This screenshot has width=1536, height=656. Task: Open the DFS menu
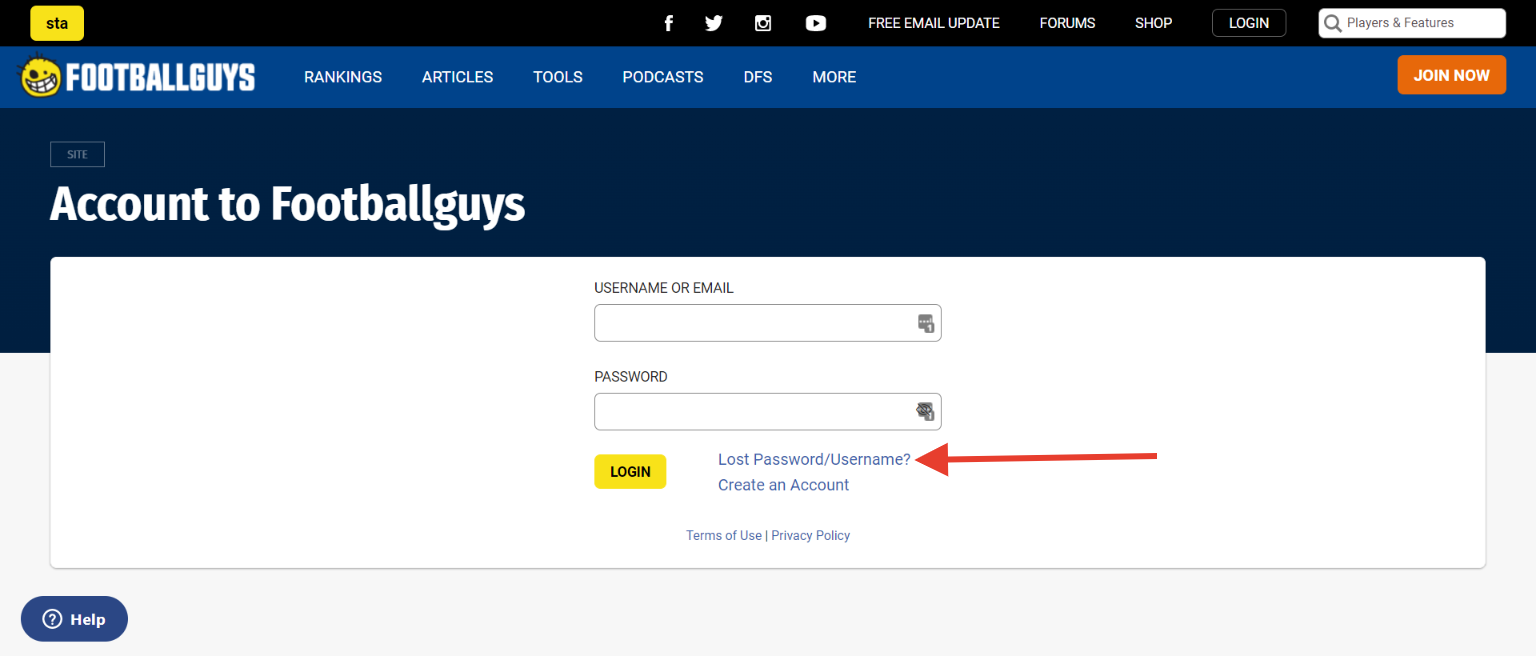click(758, 77)
